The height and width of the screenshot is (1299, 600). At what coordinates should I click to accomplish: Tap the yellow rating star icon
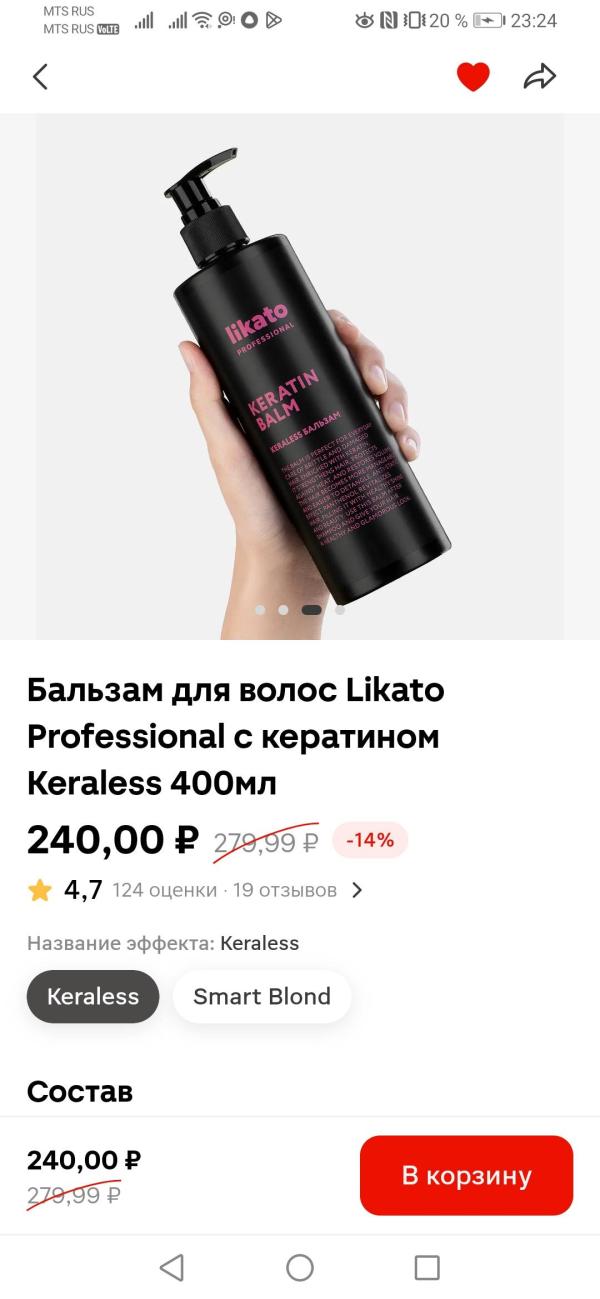[40, 890]
